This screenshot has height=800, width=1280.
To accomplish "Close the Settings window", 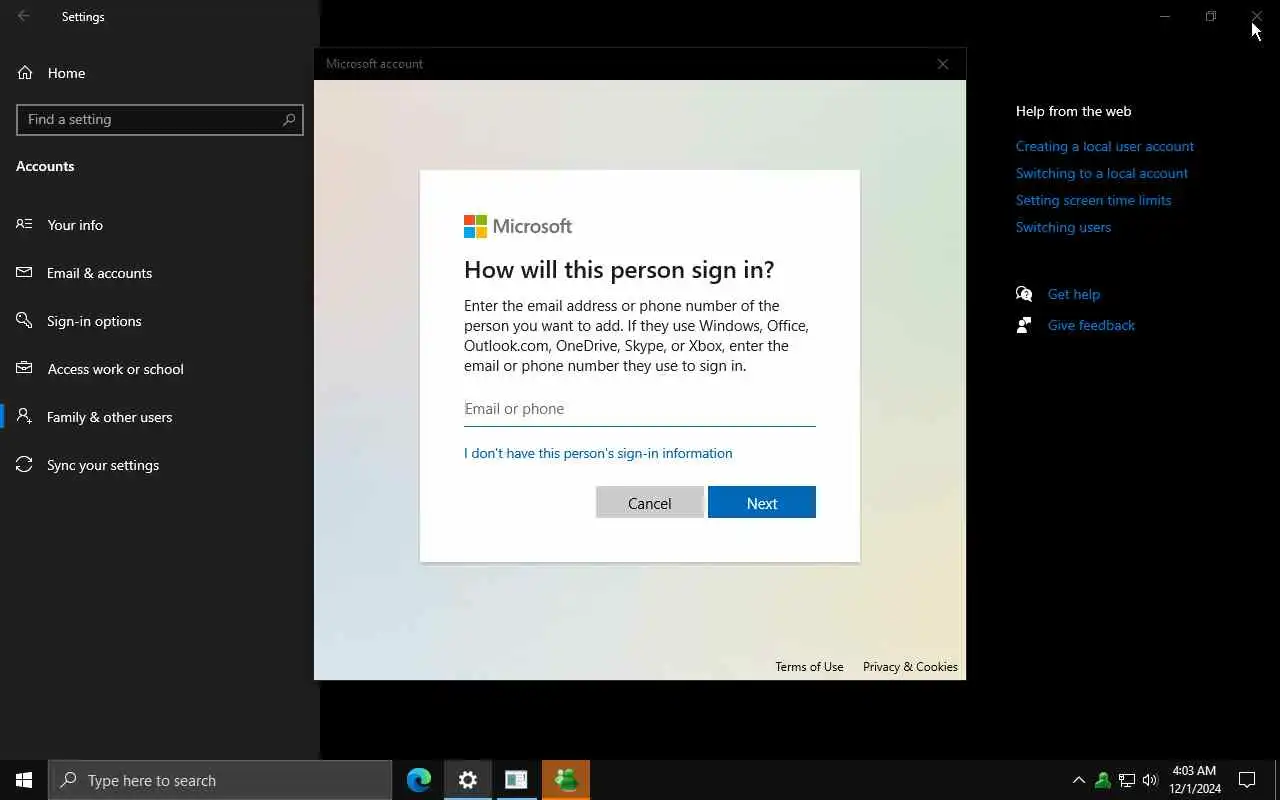I will [x=1257, y=16].
